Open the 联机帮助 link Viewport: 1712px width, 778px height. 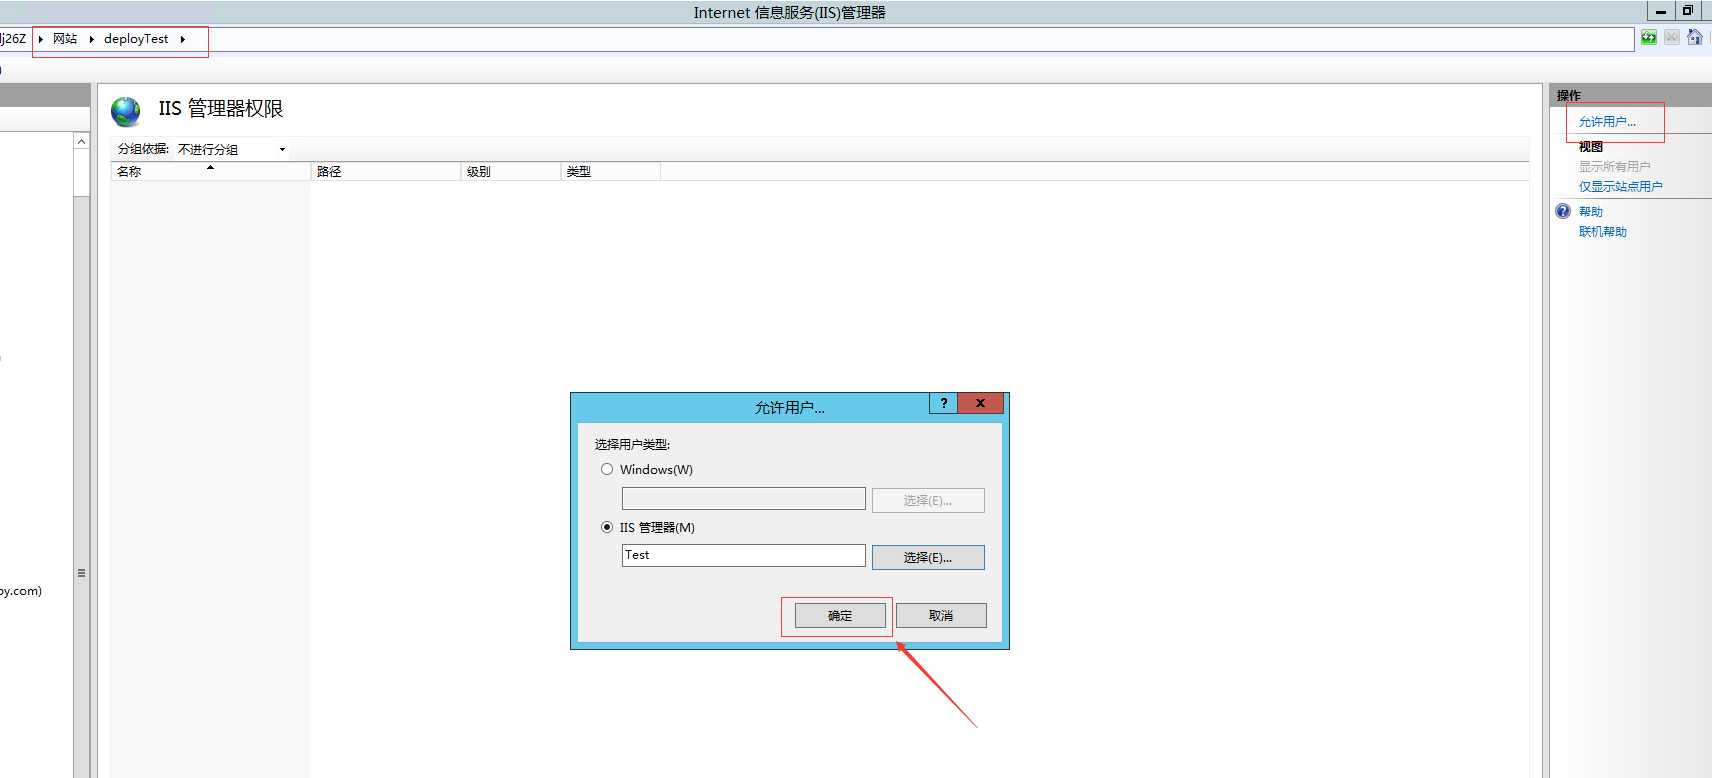[x=1602, y=232]
